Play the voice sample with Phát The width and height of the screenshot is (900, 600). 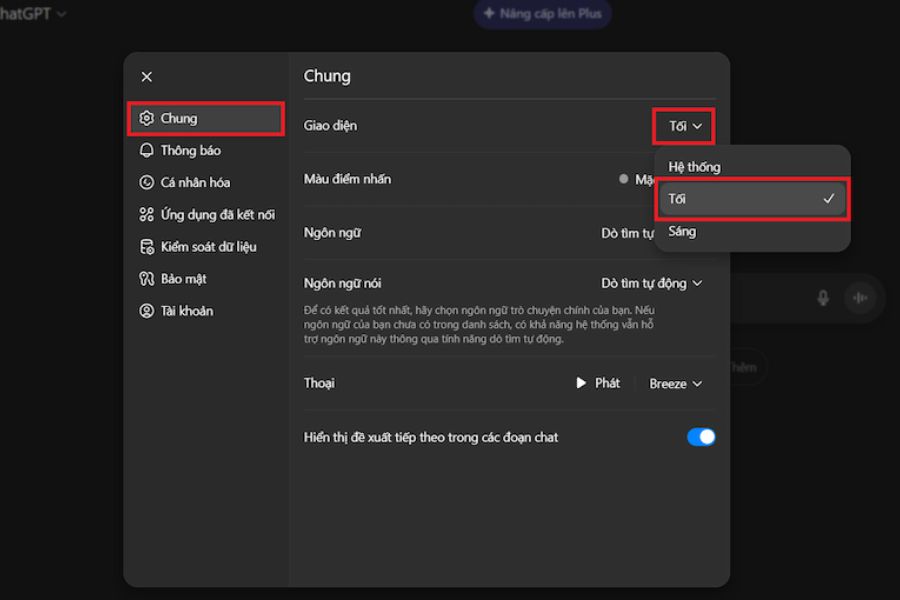pos(598,383)
